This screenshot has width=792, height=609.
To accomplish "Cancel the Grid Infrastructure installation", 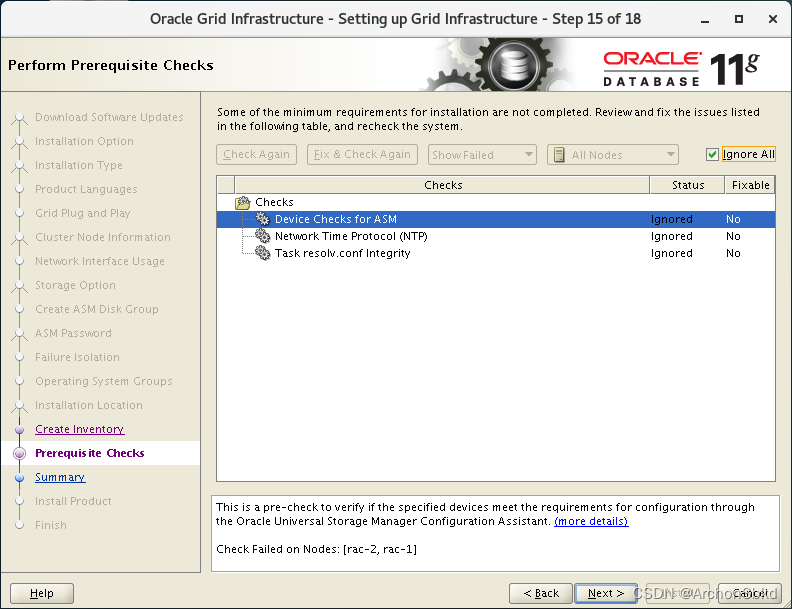I will pyautogui.click(x=750, y=593).
